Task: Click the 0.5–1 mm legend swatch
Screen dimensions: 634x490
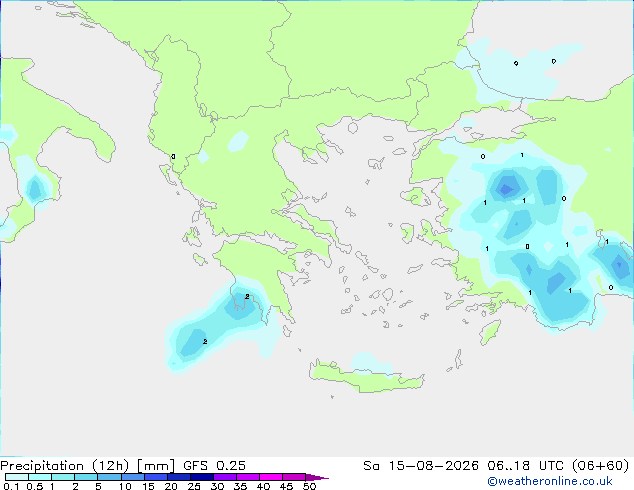Action: pyautogui.click(x=40, y=477)
